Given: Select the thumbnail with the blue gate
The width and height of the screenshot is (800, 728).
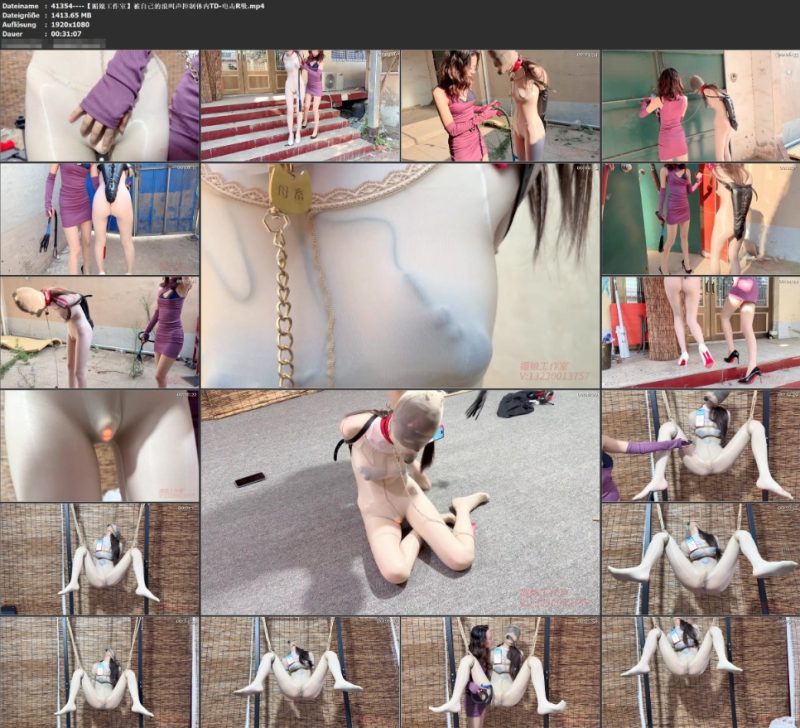Looking at the screenshot, I should [x=99, y=219].
